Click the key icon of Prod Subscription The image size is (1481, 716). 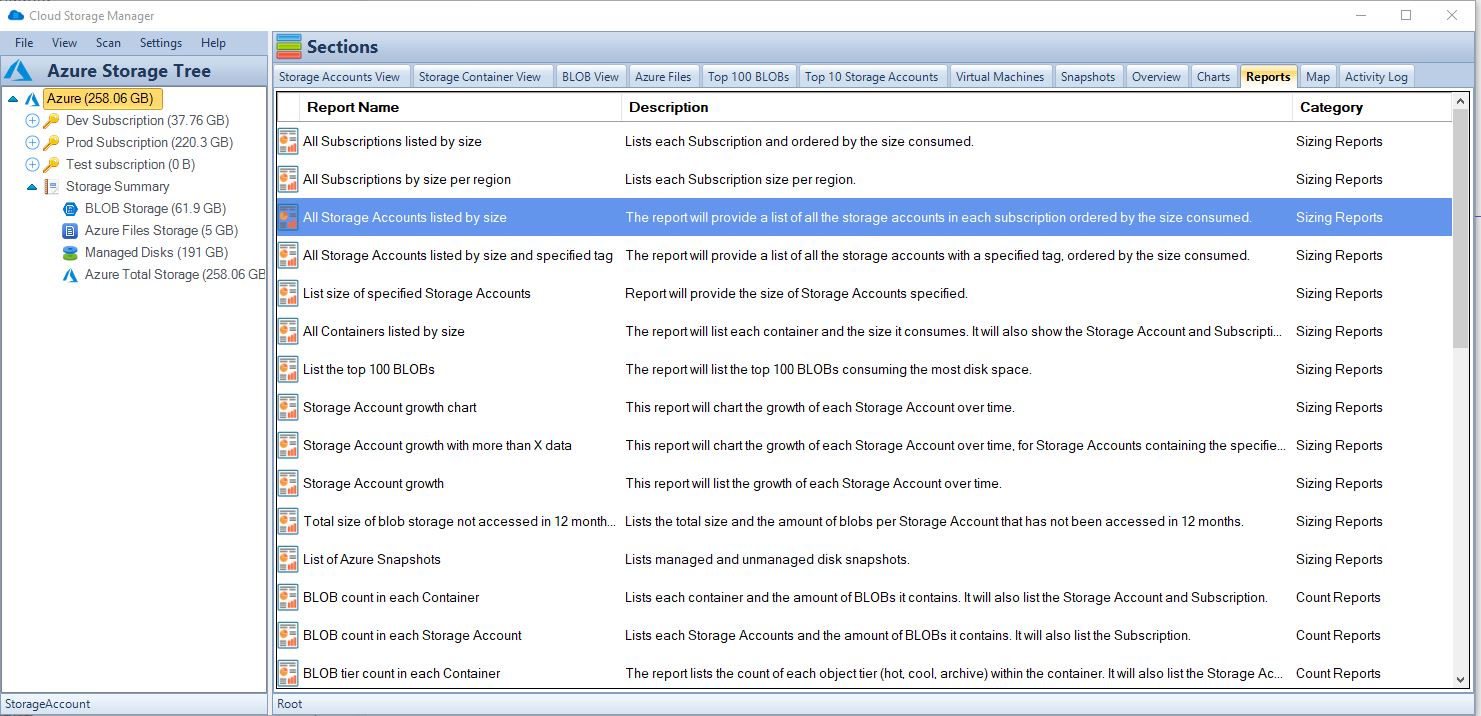point(51,143)
